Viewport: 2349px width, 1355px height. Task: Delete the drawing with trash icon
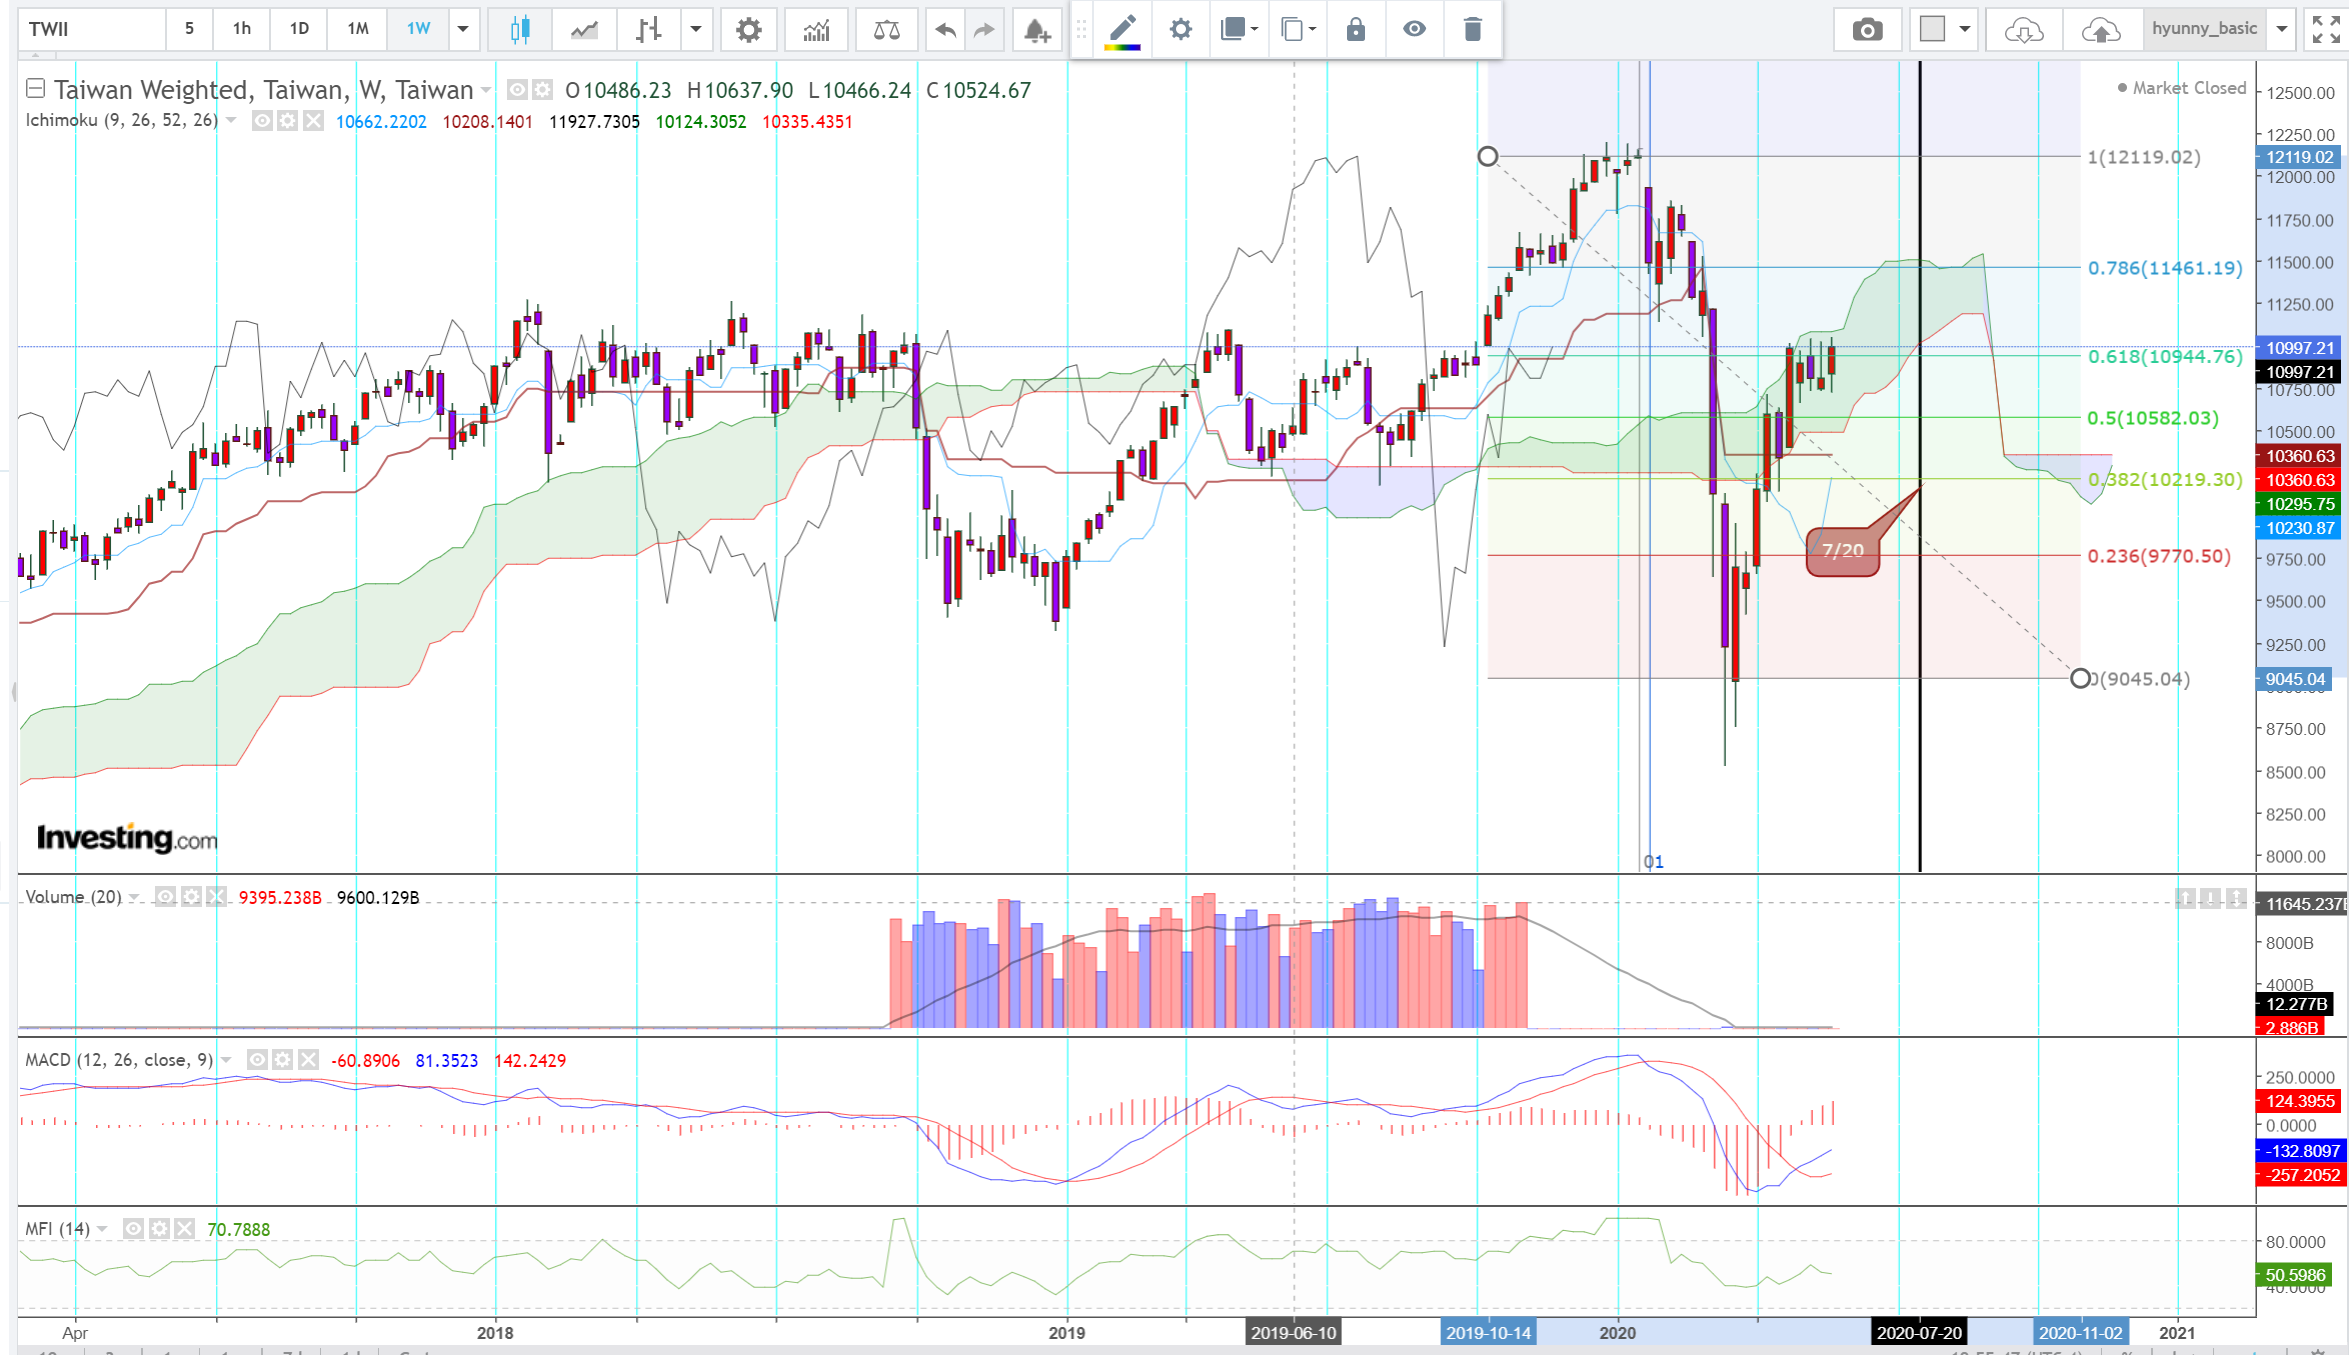1472,29
